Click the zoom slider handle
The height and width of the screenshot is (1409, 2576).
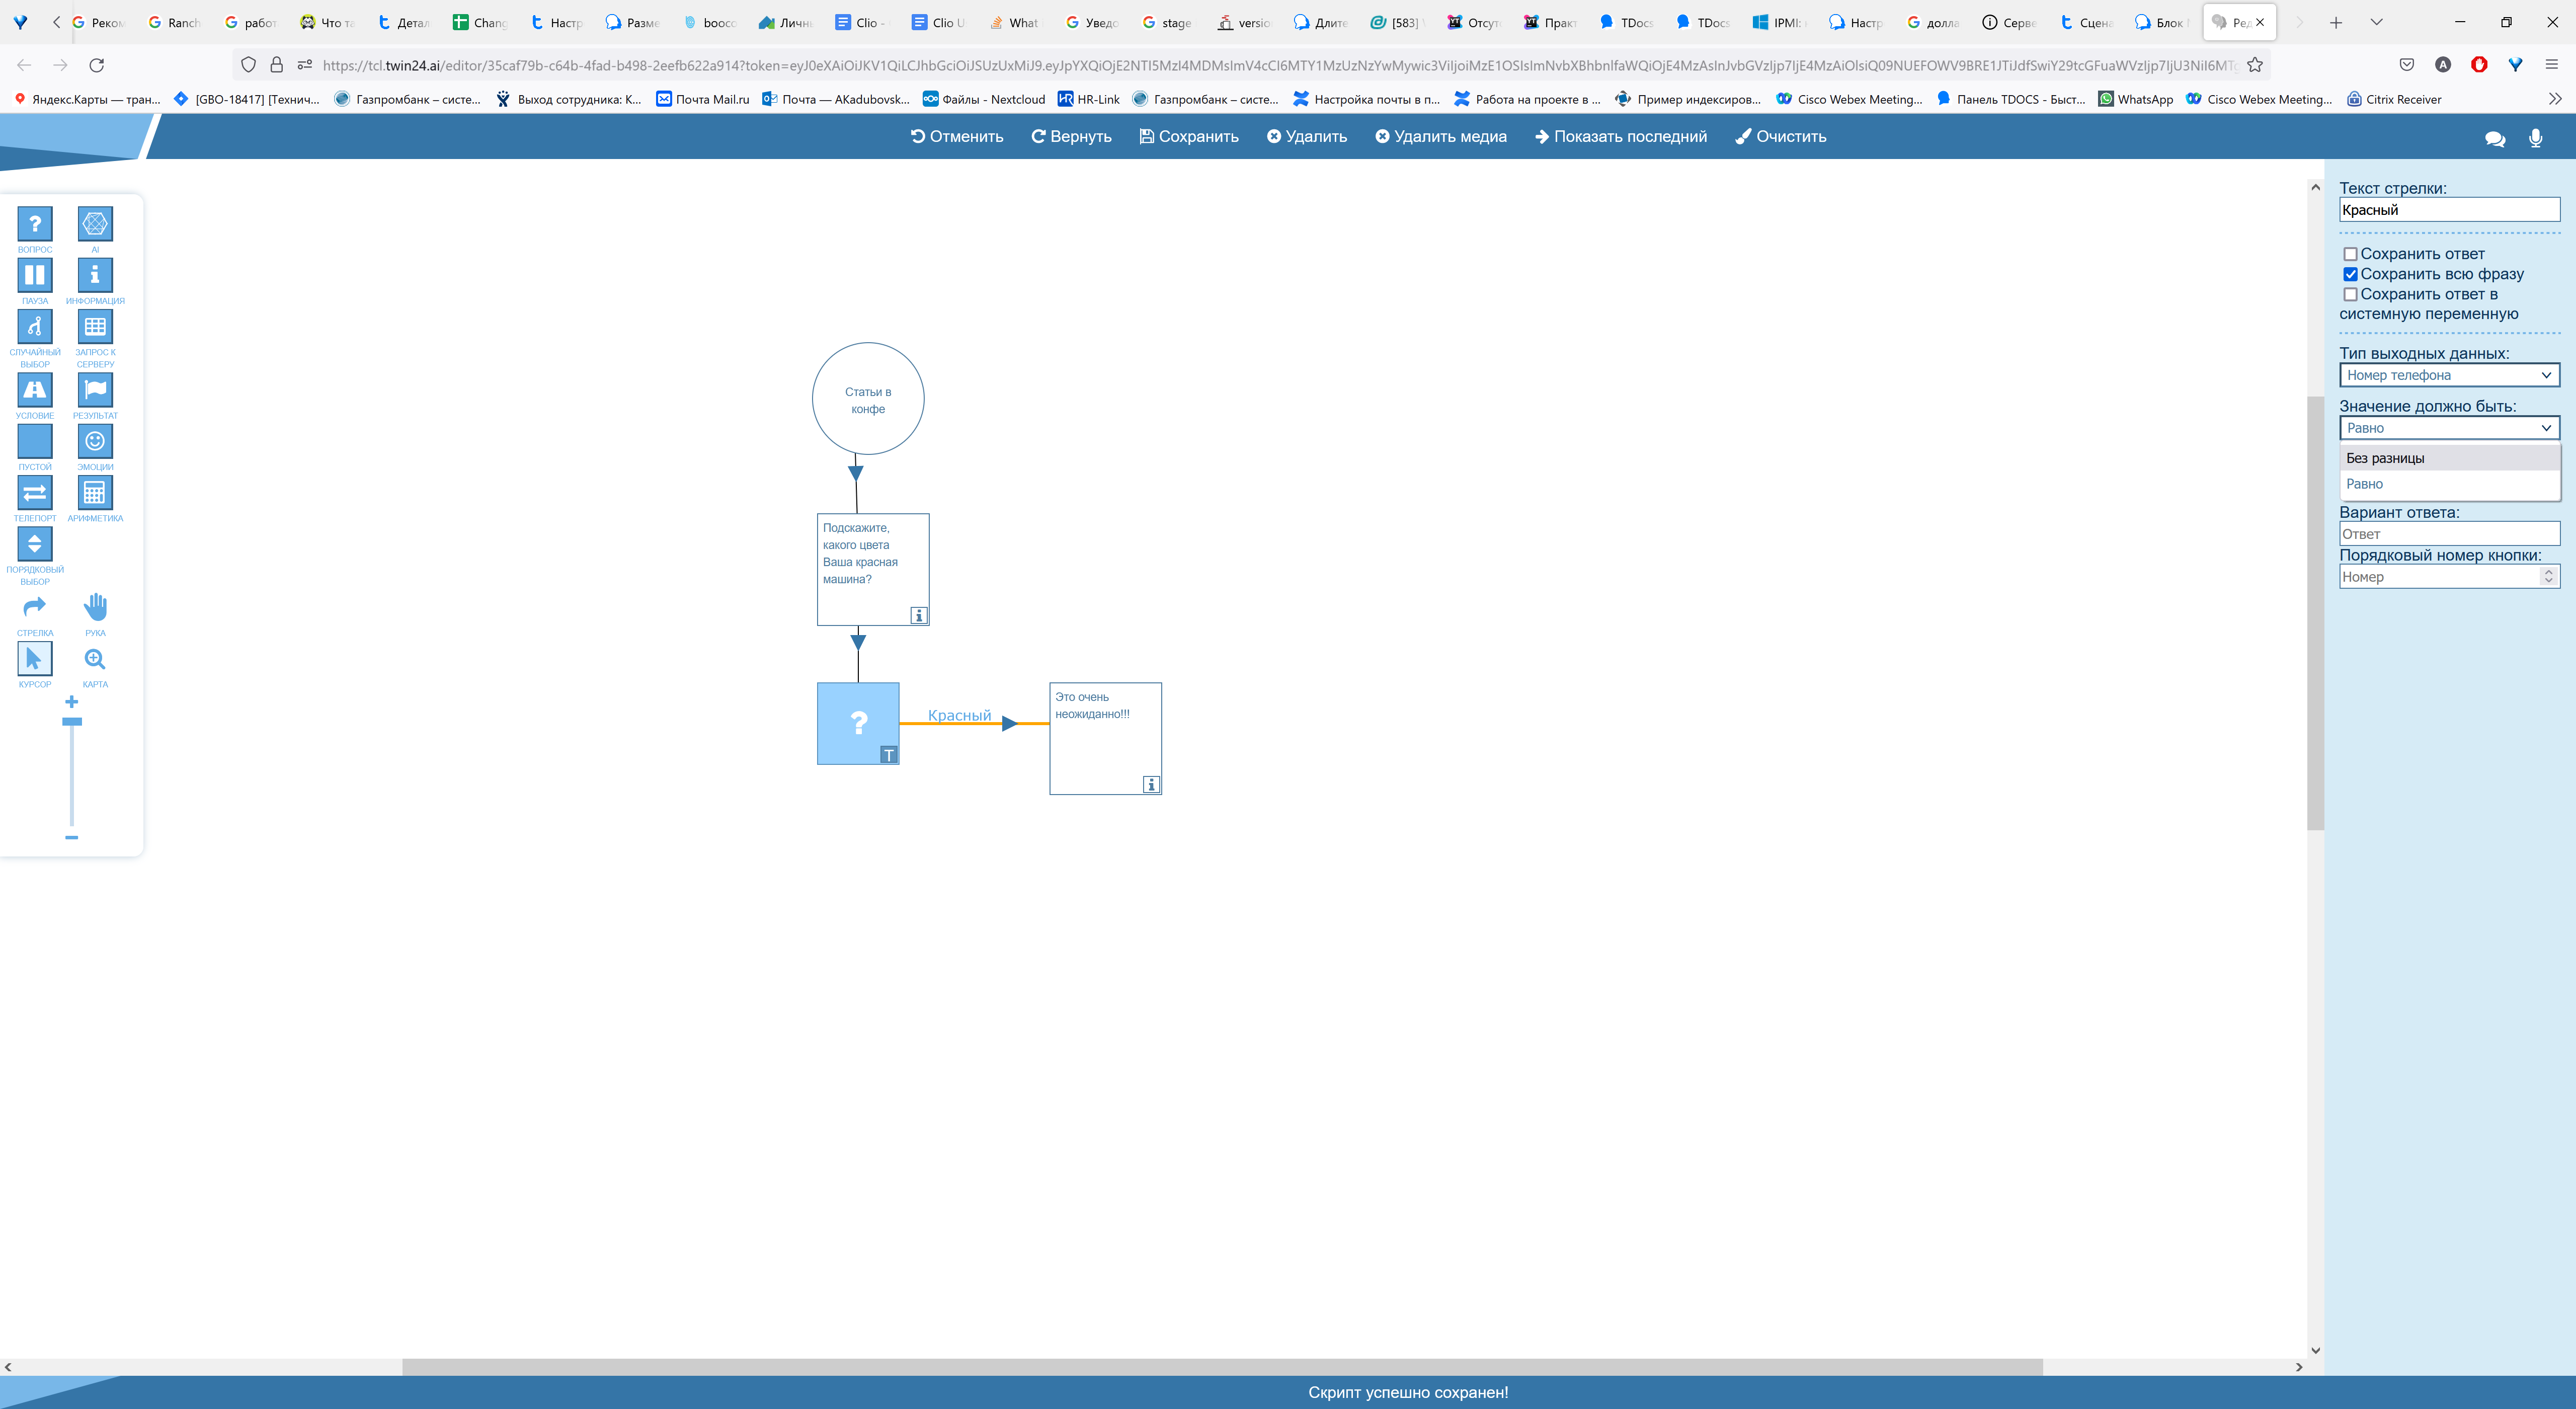[71, 721]
